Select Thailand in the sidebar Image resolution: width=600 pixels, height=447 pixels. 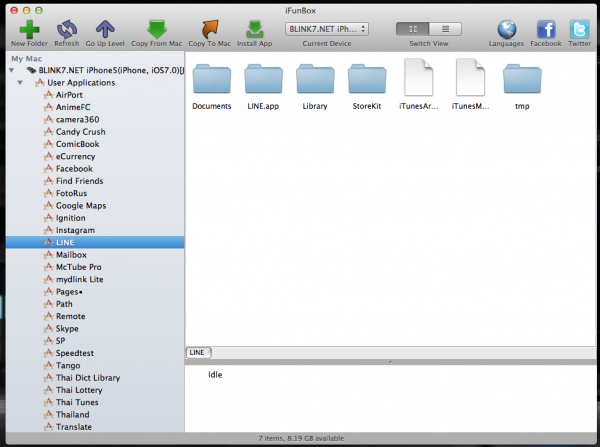tap(95, 414)
